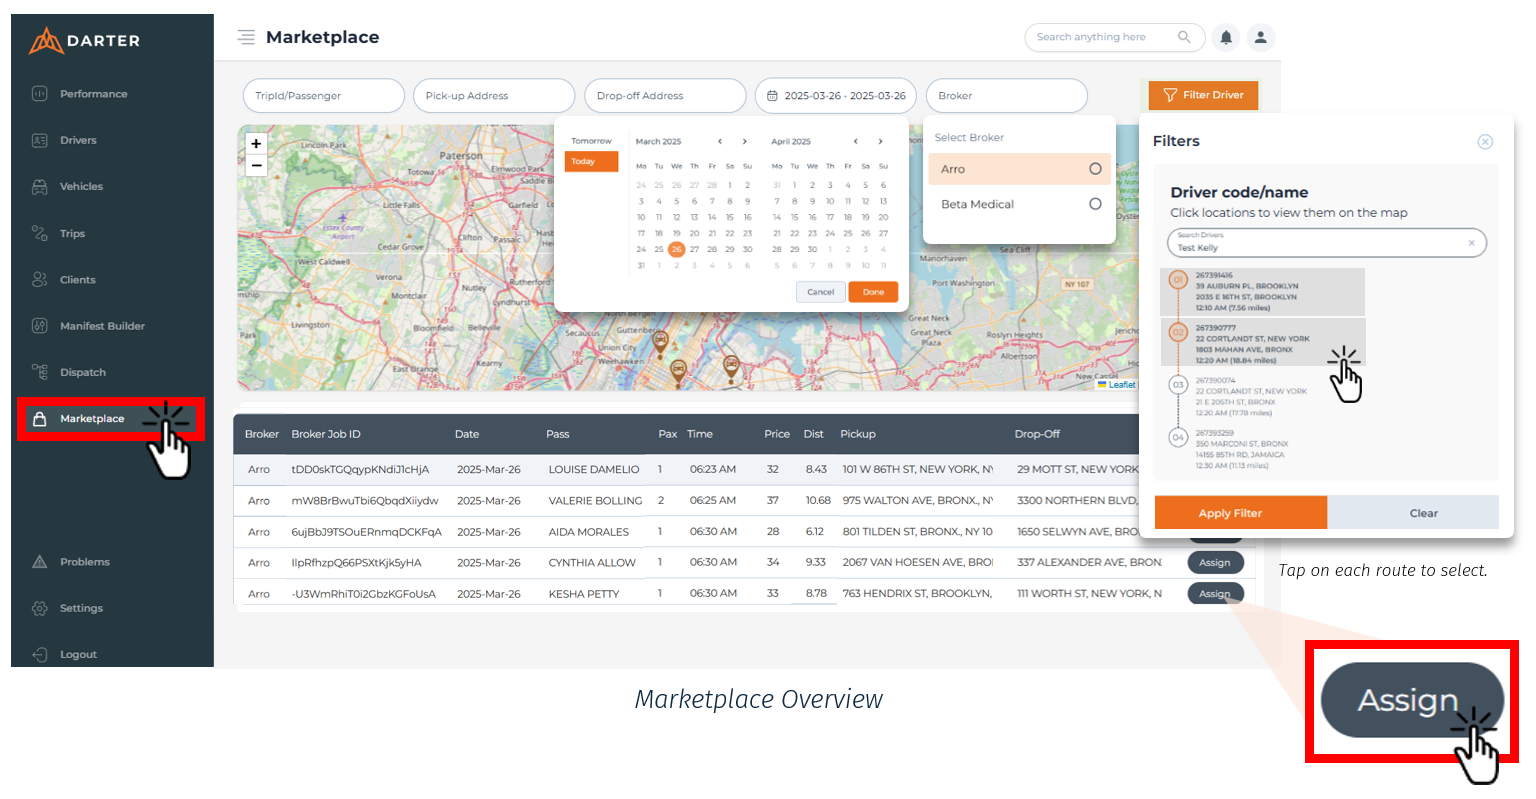This screenshot has height=799, width=1536.
Task: Click the magnifier icon in top search
Action: tap(1184, 37)
